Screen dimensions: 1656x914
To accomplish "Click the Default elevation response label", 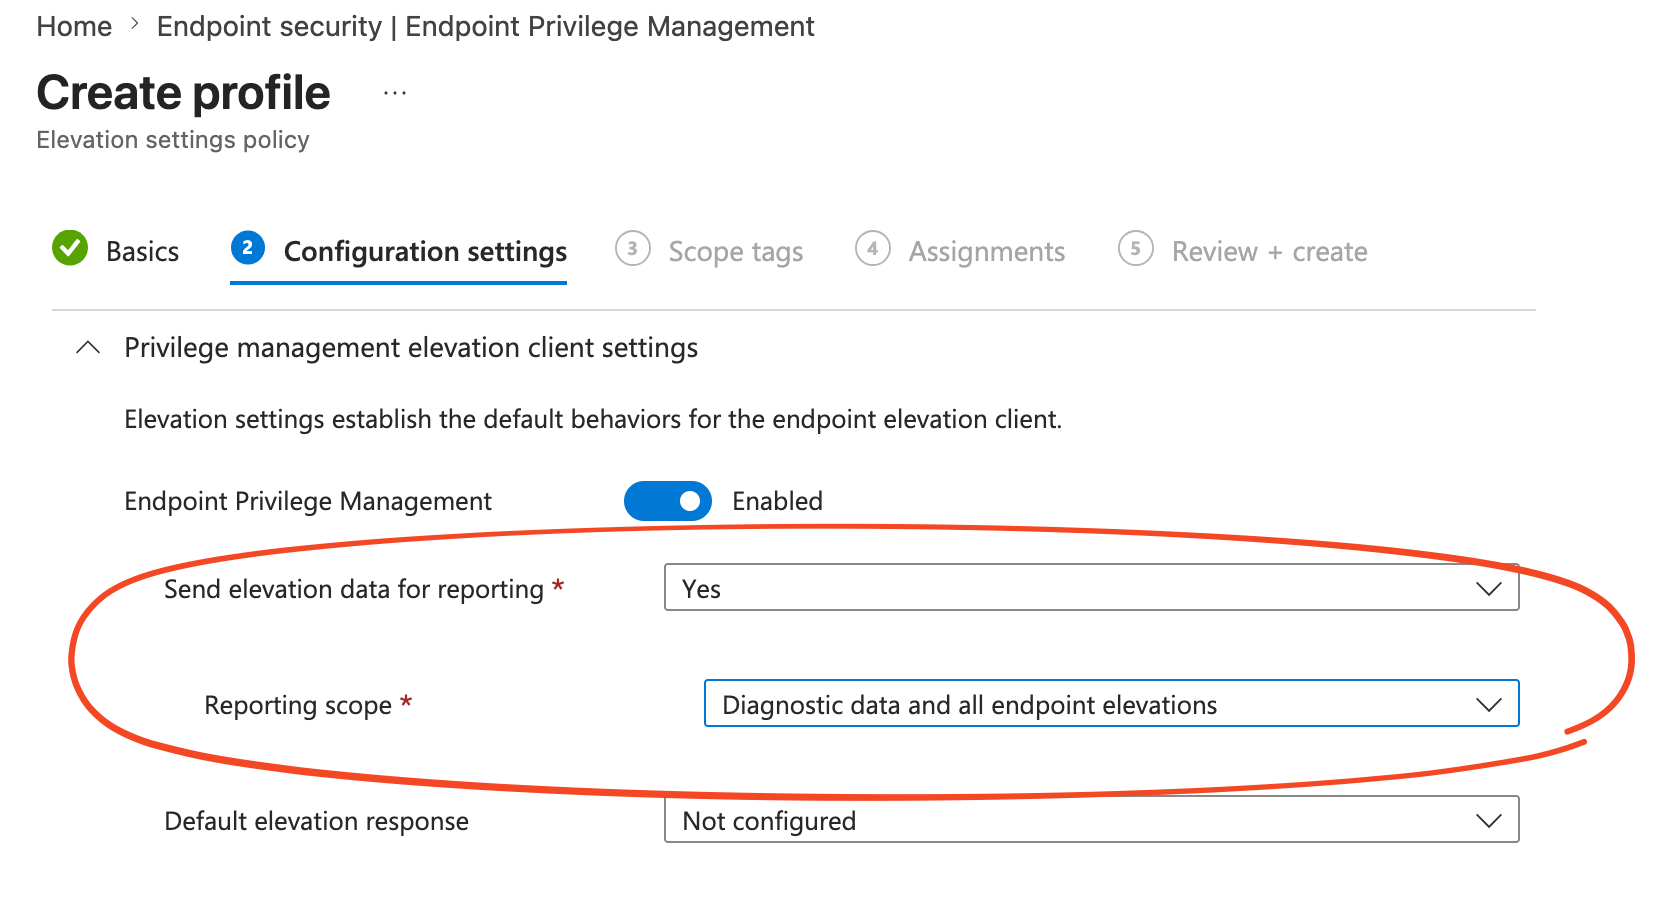I will [x=316, y=821].
